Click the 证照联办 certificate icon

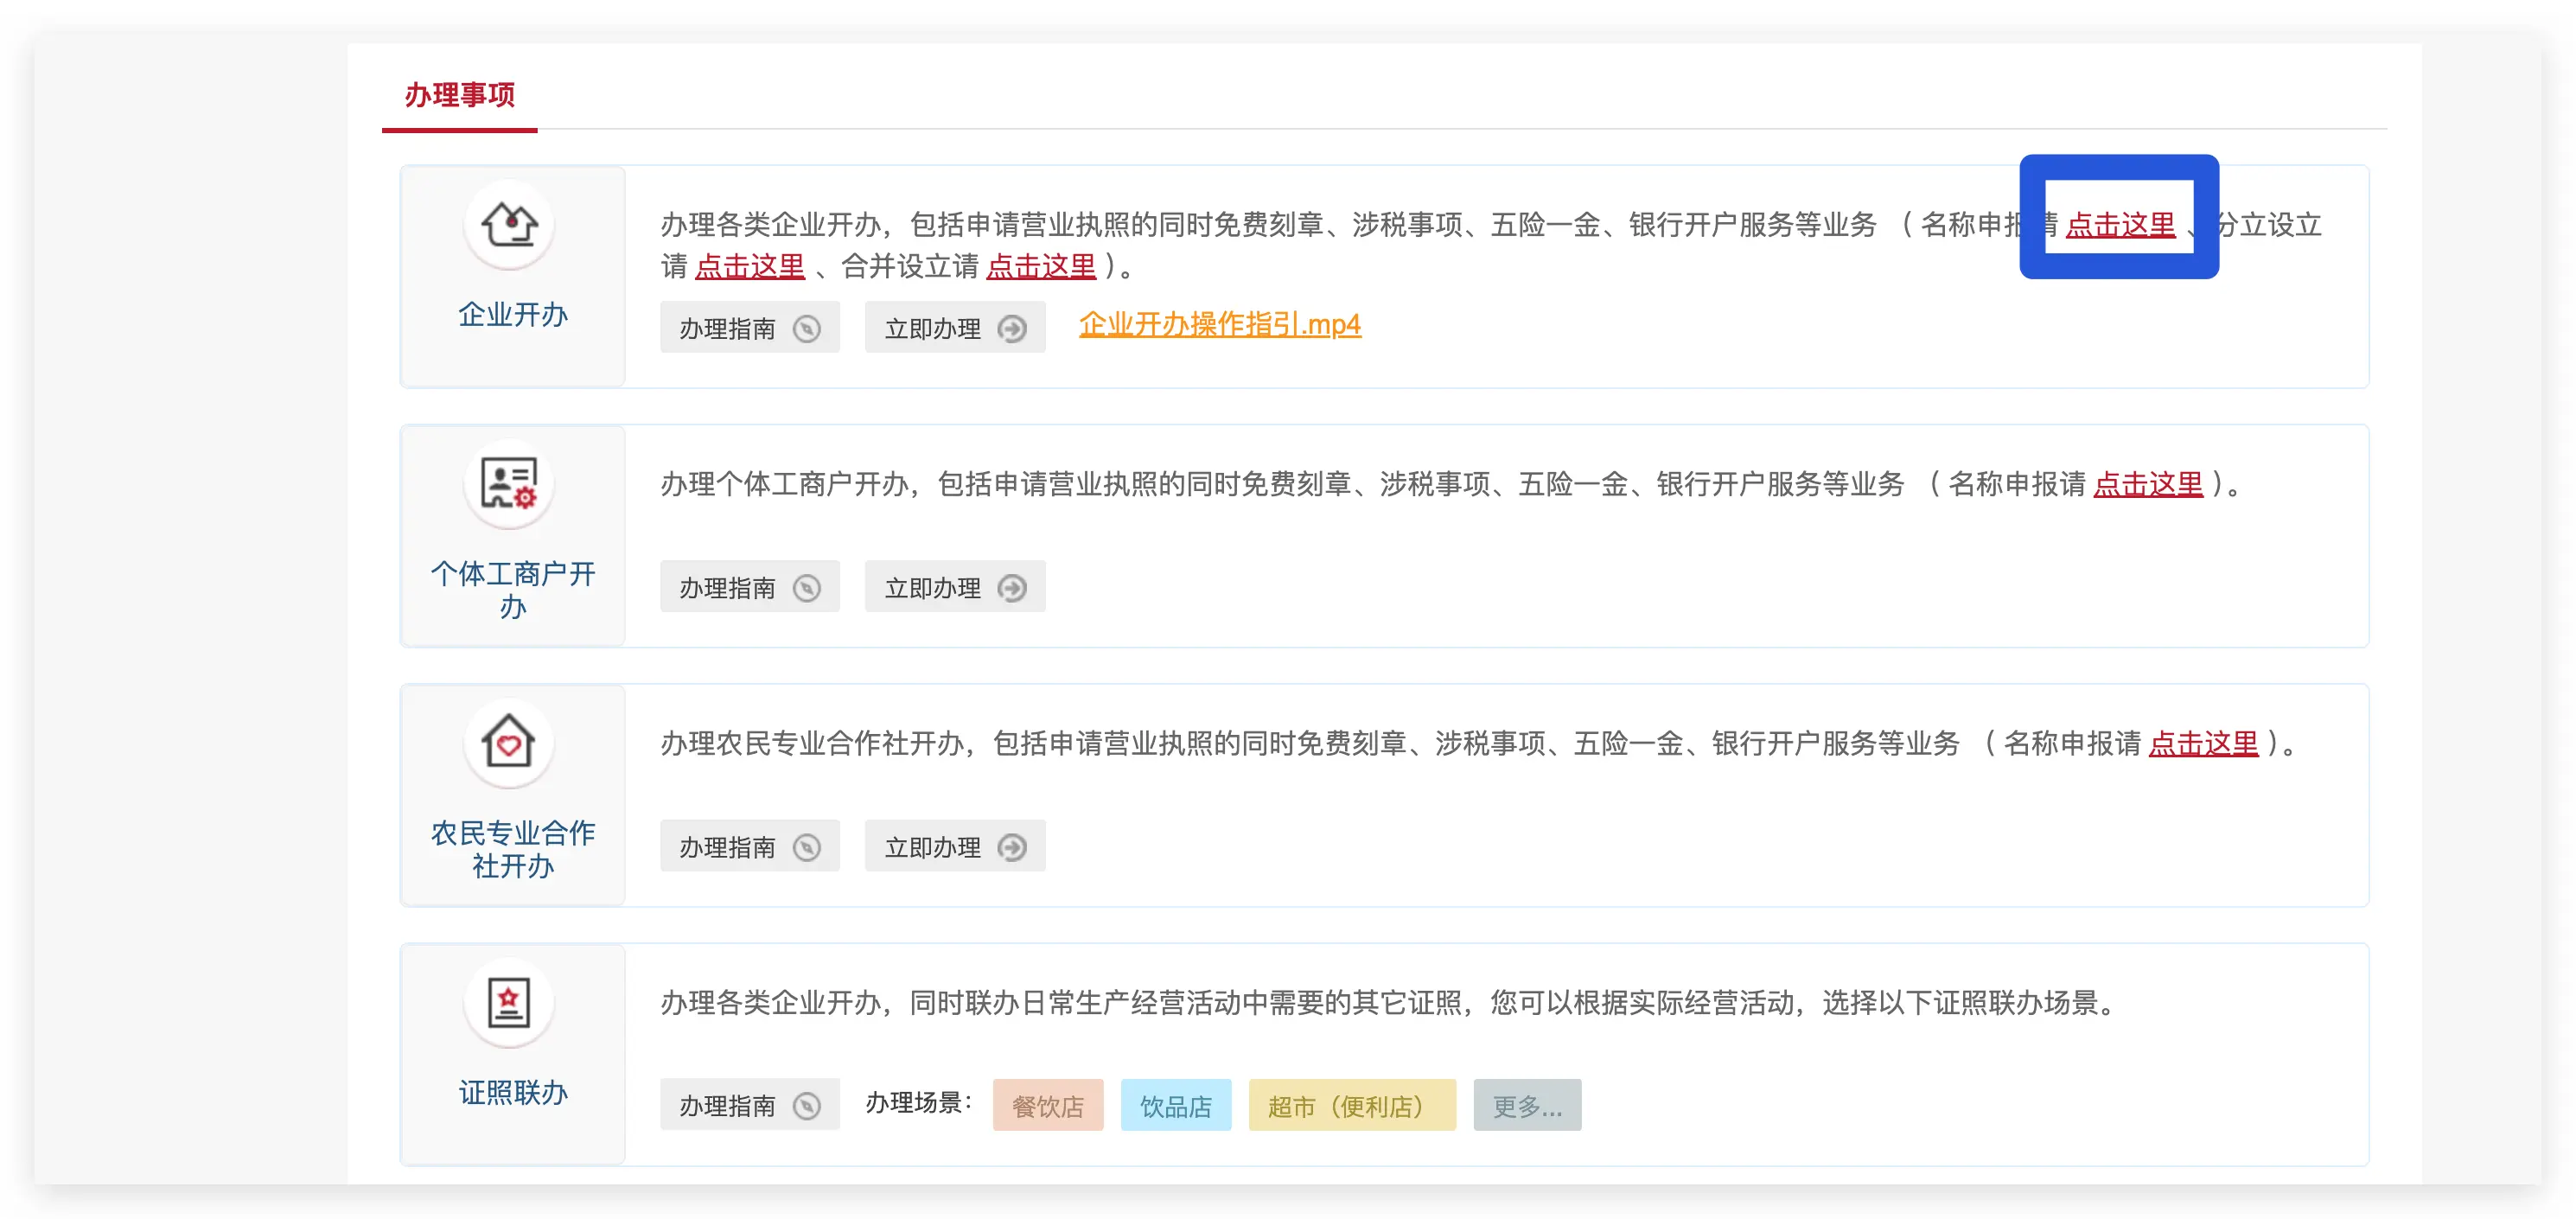tap(510, 1002)
